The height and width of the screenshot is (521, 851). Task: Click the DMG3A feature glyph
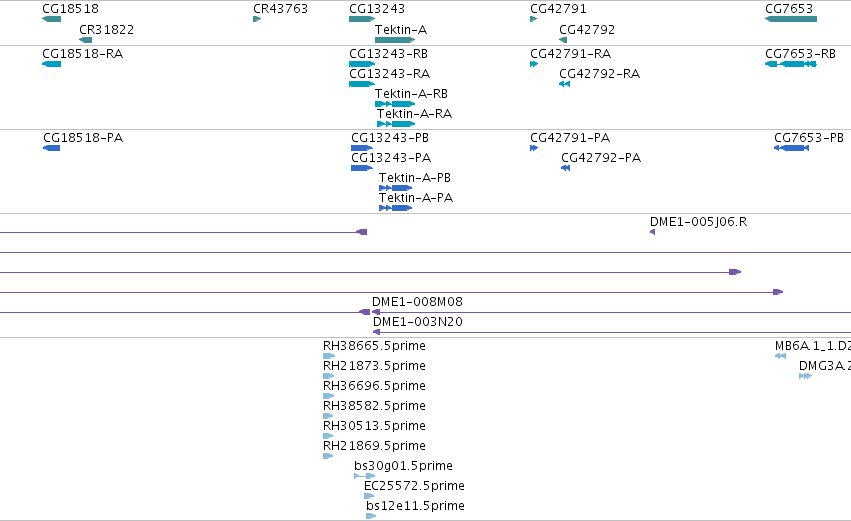click(805, 376)
